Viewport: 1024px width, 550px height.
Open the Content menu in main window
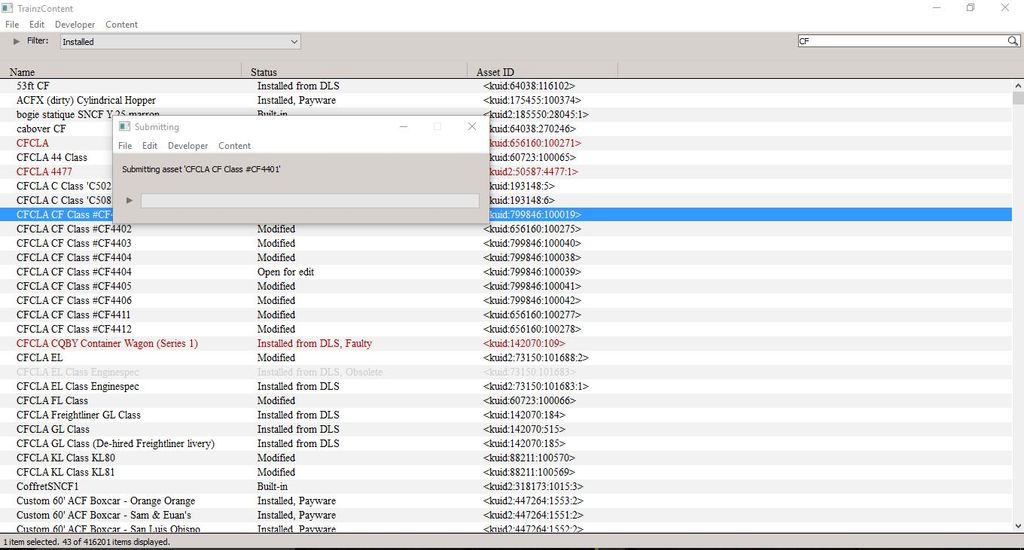[x=121, y=24]
